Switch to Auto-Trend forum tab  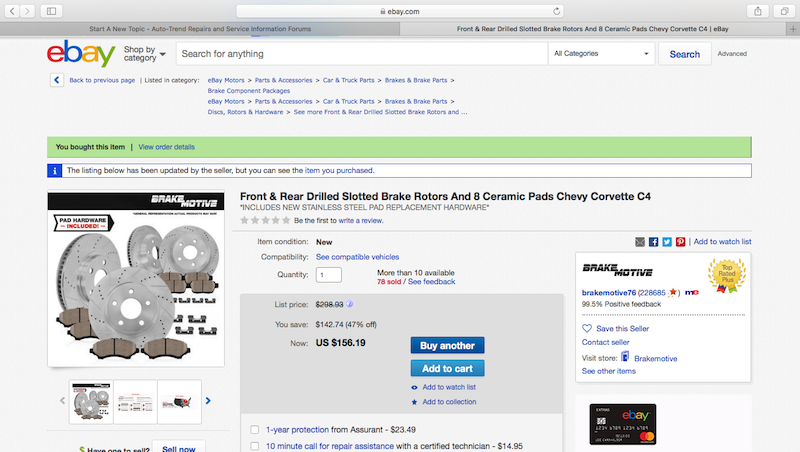click(200, 29)
